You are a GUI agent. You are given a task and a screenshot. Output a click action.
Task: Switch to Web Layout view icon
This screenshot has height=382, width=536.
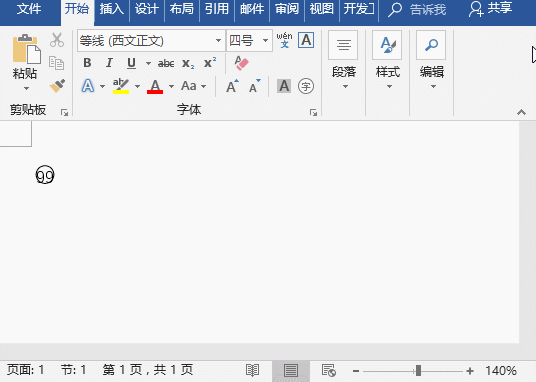pos(329,370)
